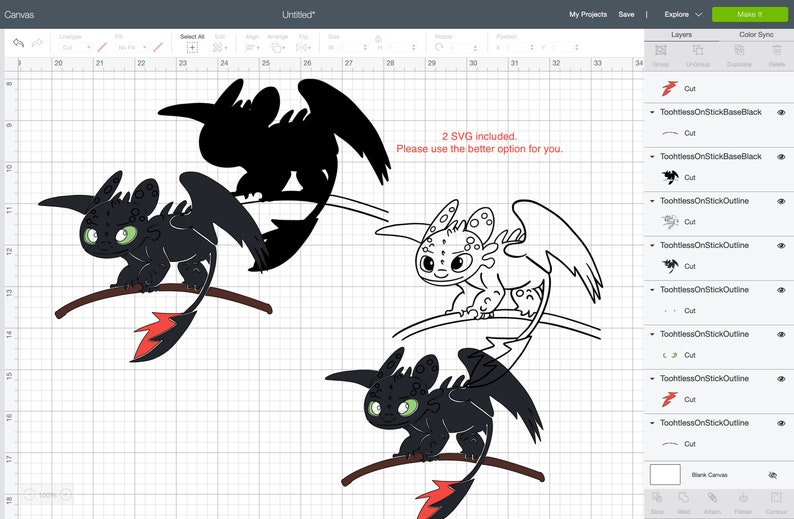Click the Size height H field
794x519 pixels.
coord(401,48)
